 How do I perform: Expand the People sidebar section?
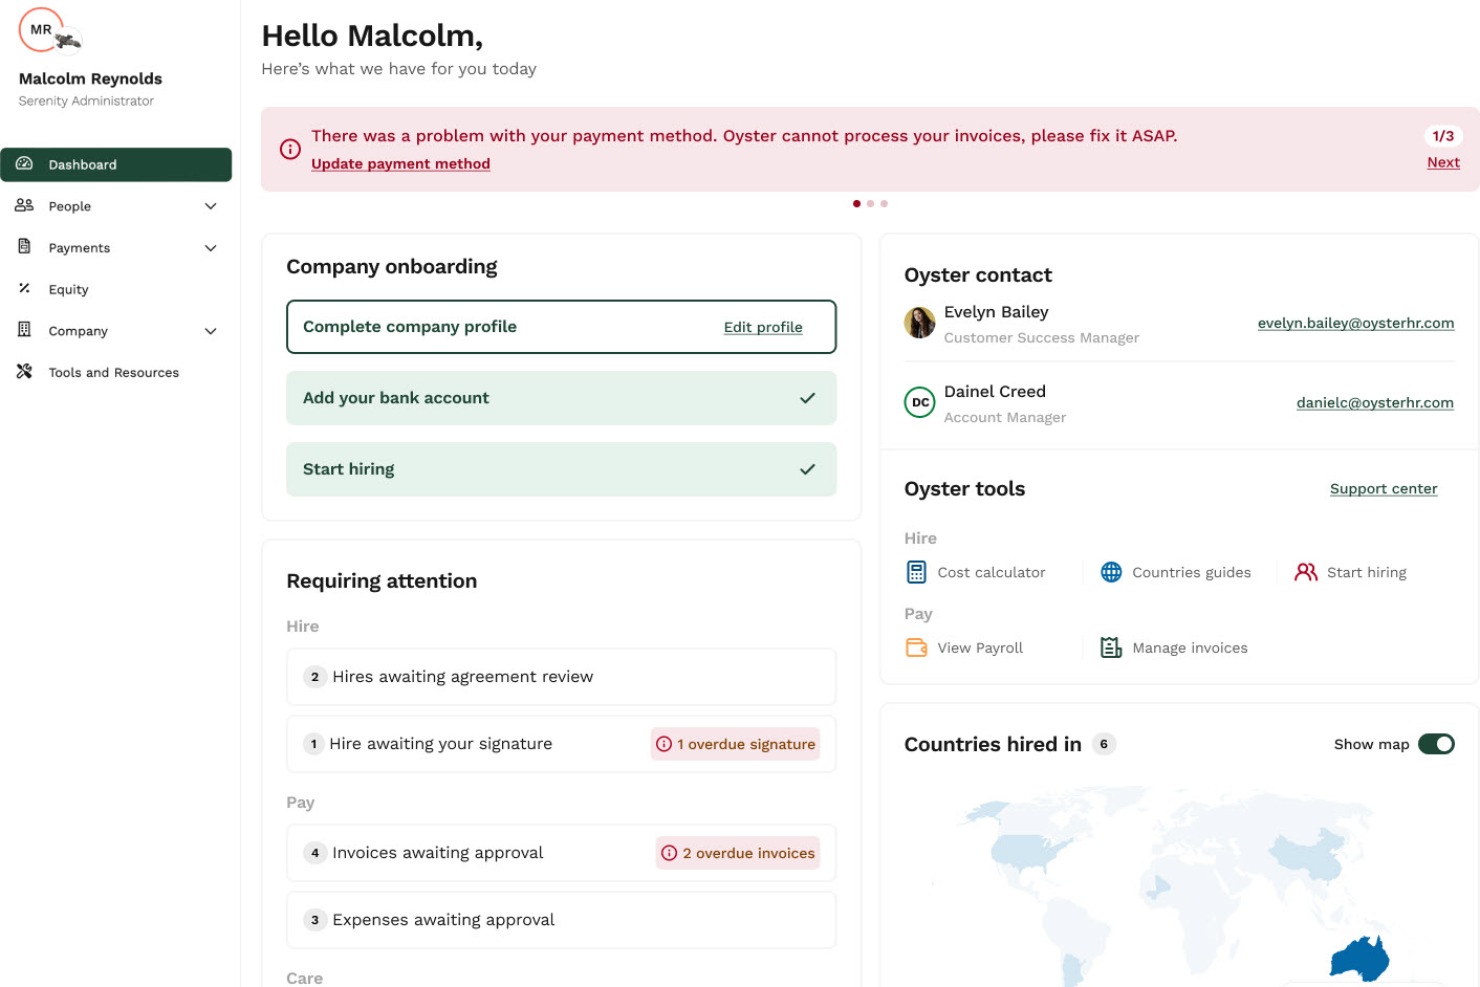[210, 206]
